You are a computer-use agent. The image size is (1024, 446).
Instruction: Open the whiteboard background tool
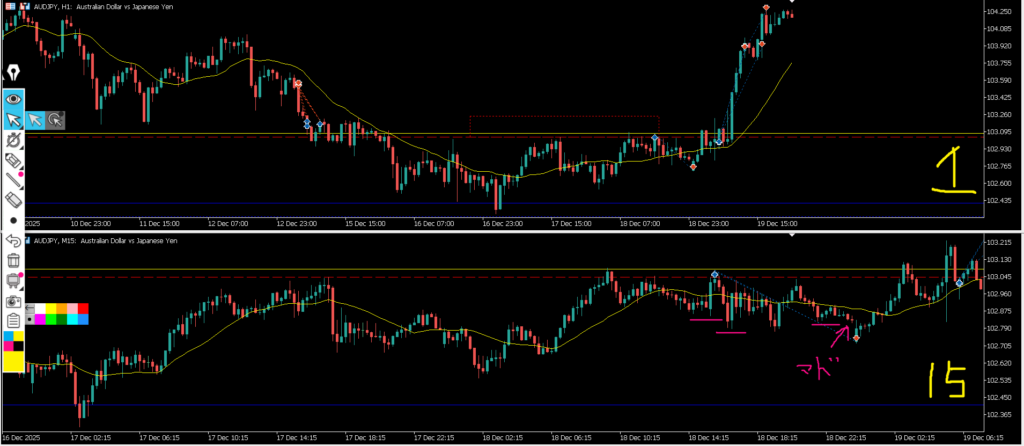[x=14, y=281]
